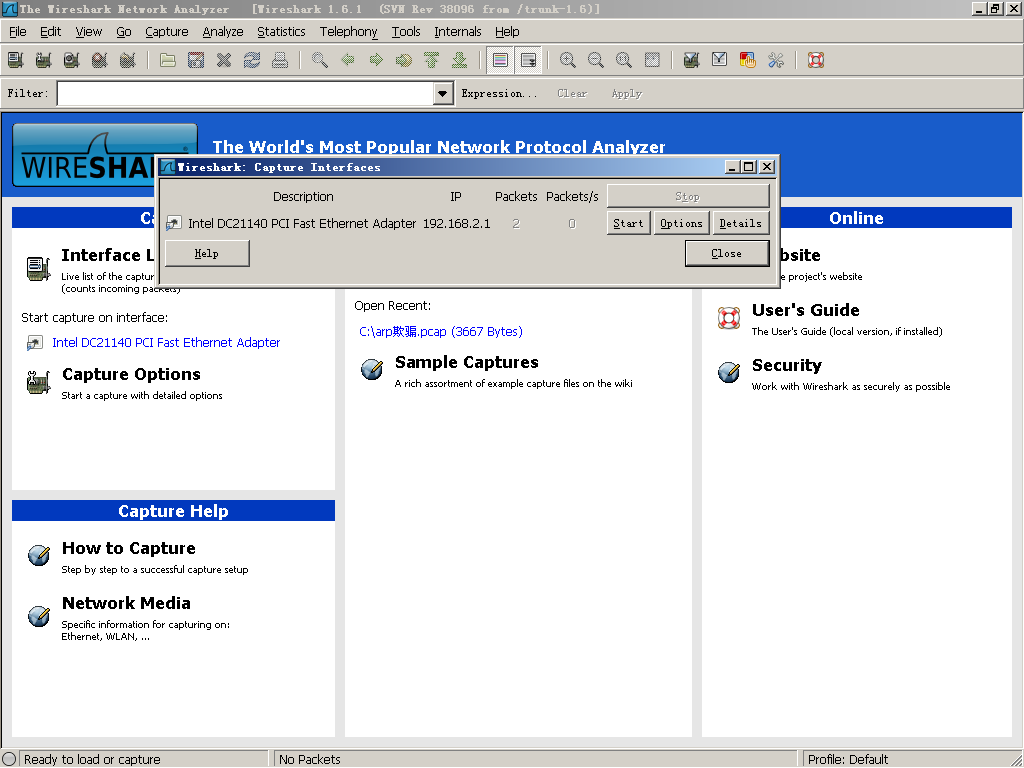Click the capture options toolbar icon
The width and height of the screenshot is (1024, 768).
tap(43, 60)
